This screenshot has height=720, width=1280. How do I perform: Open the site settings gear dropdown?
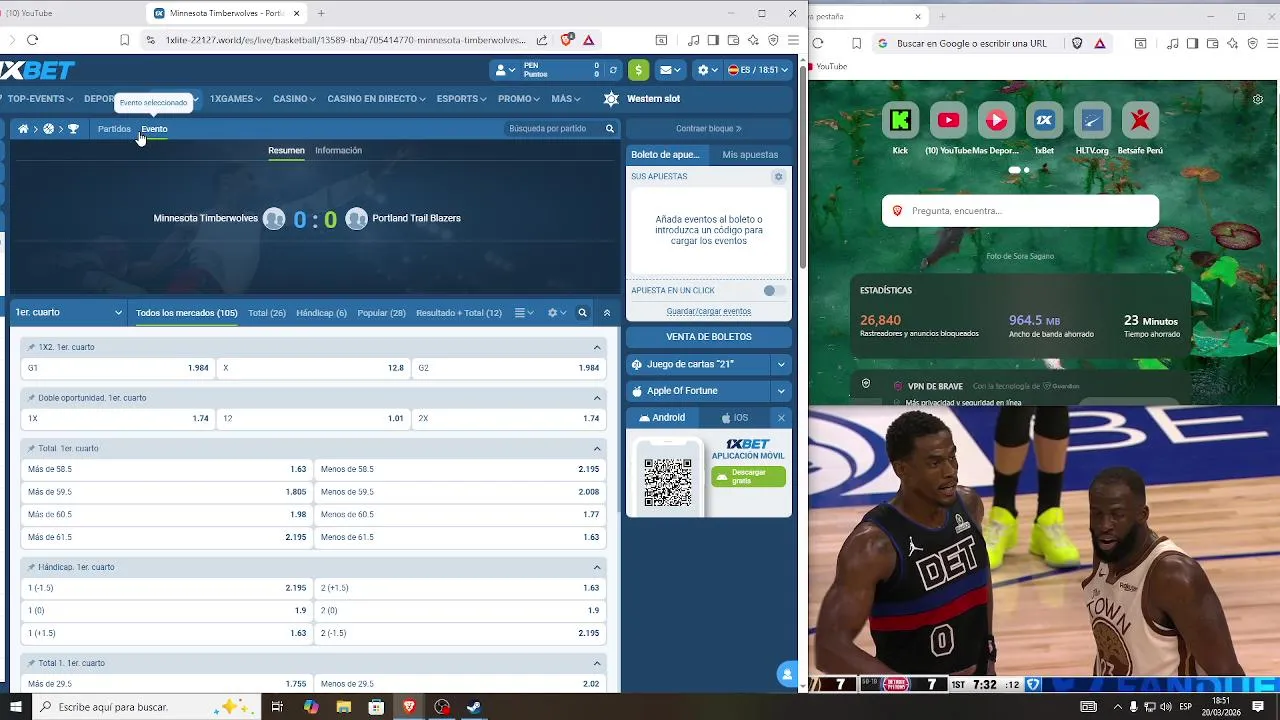708,70
